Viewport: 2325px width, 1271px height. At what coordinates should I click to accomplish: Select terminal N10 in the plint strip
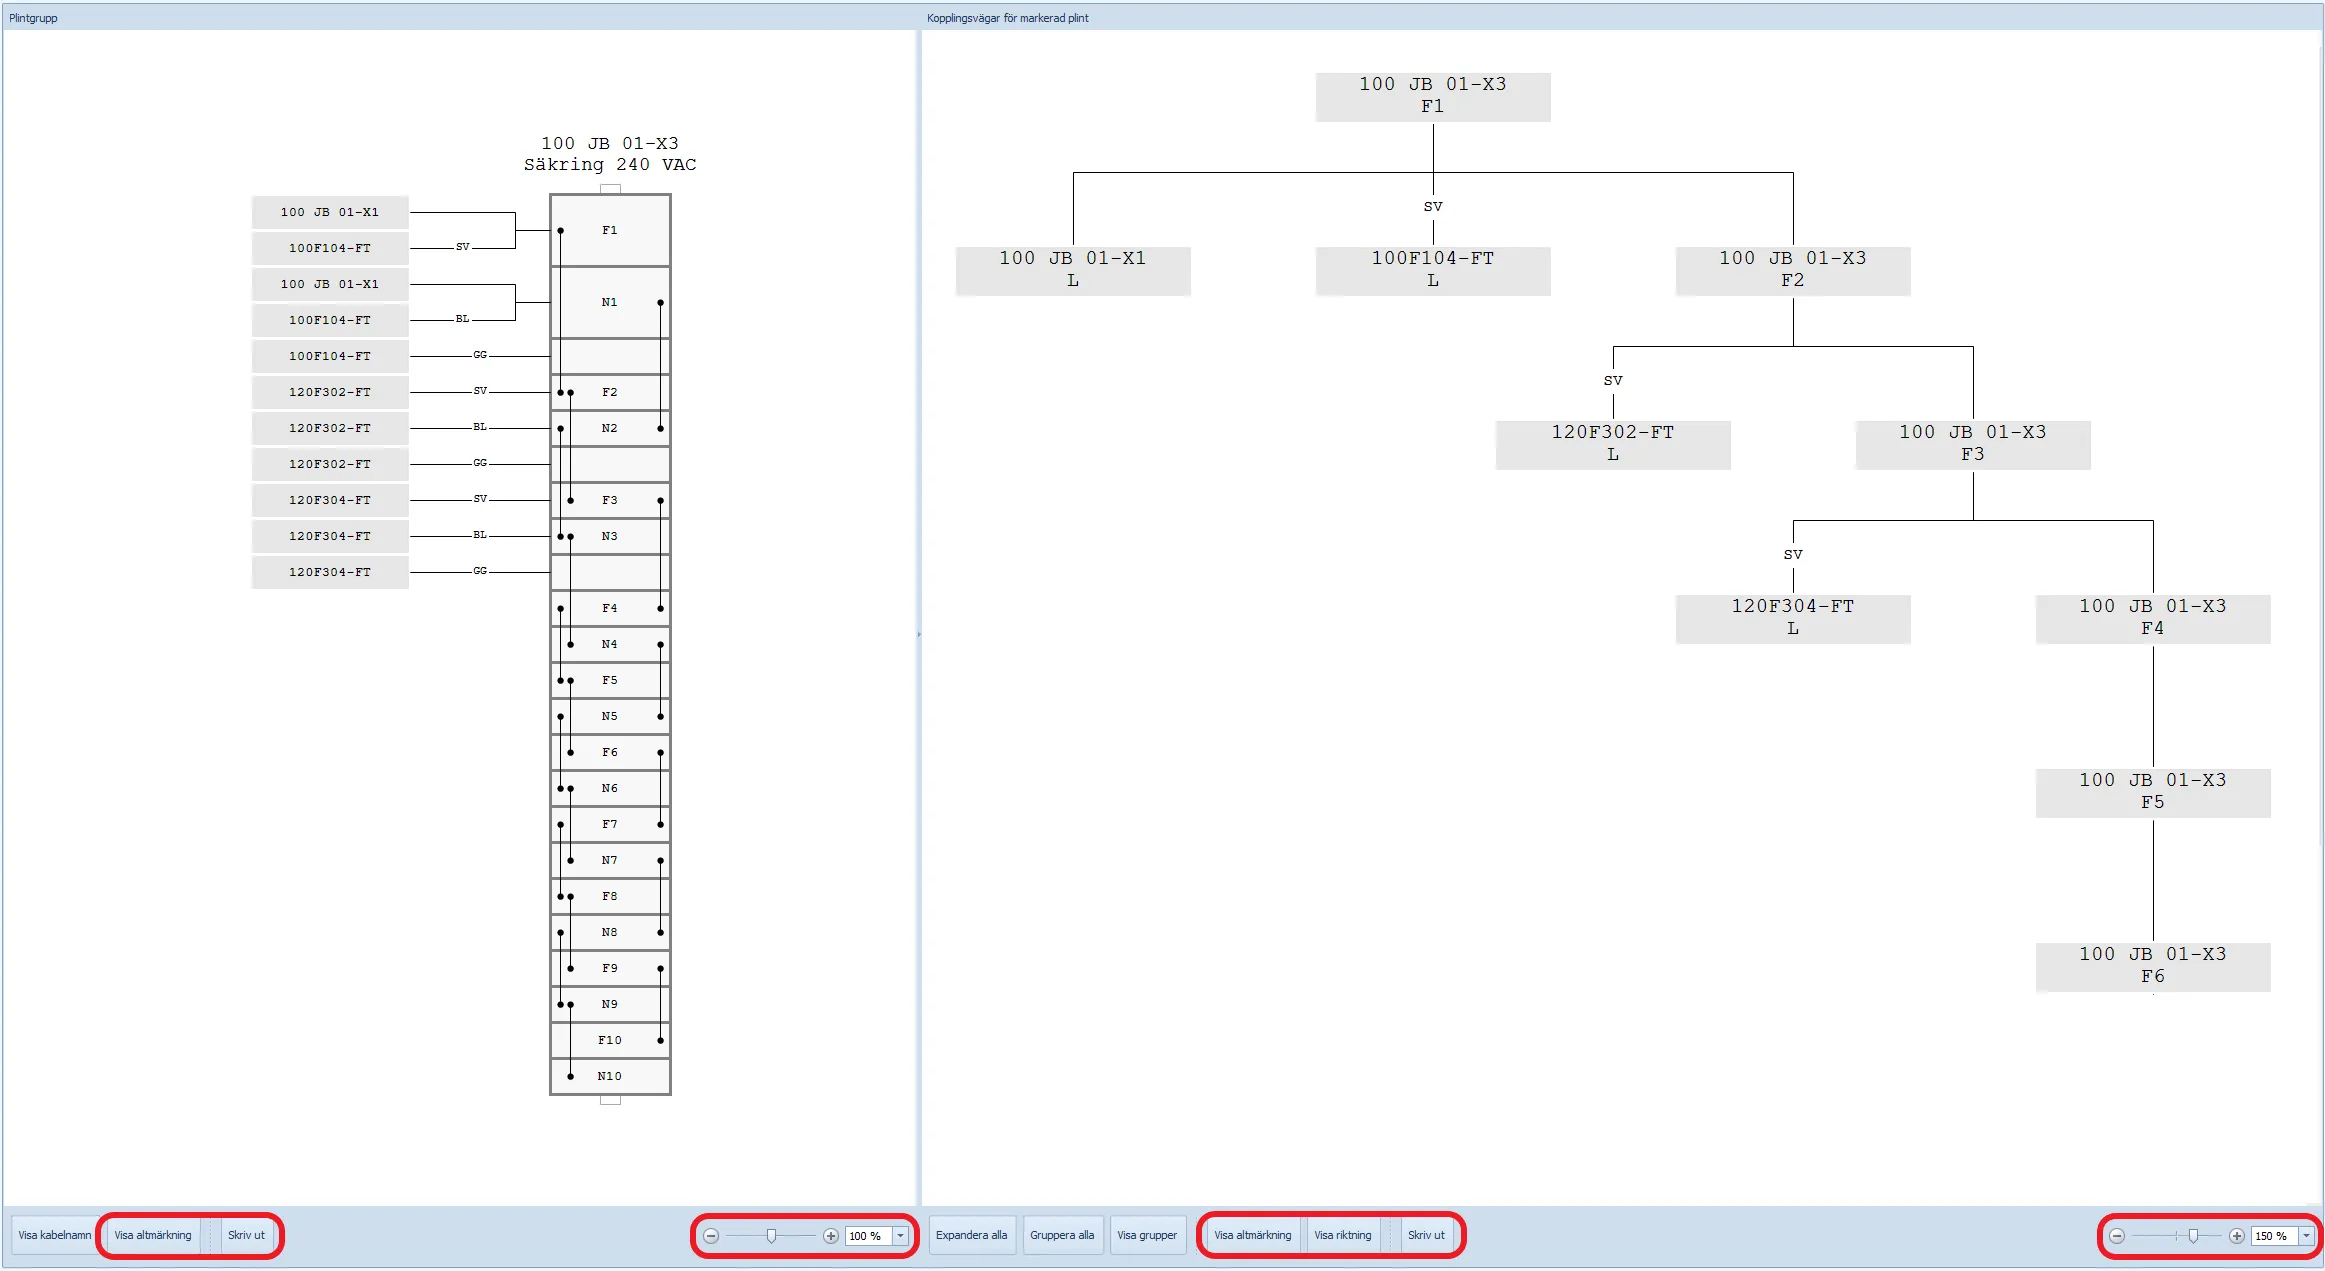[x=610, y=1076]
